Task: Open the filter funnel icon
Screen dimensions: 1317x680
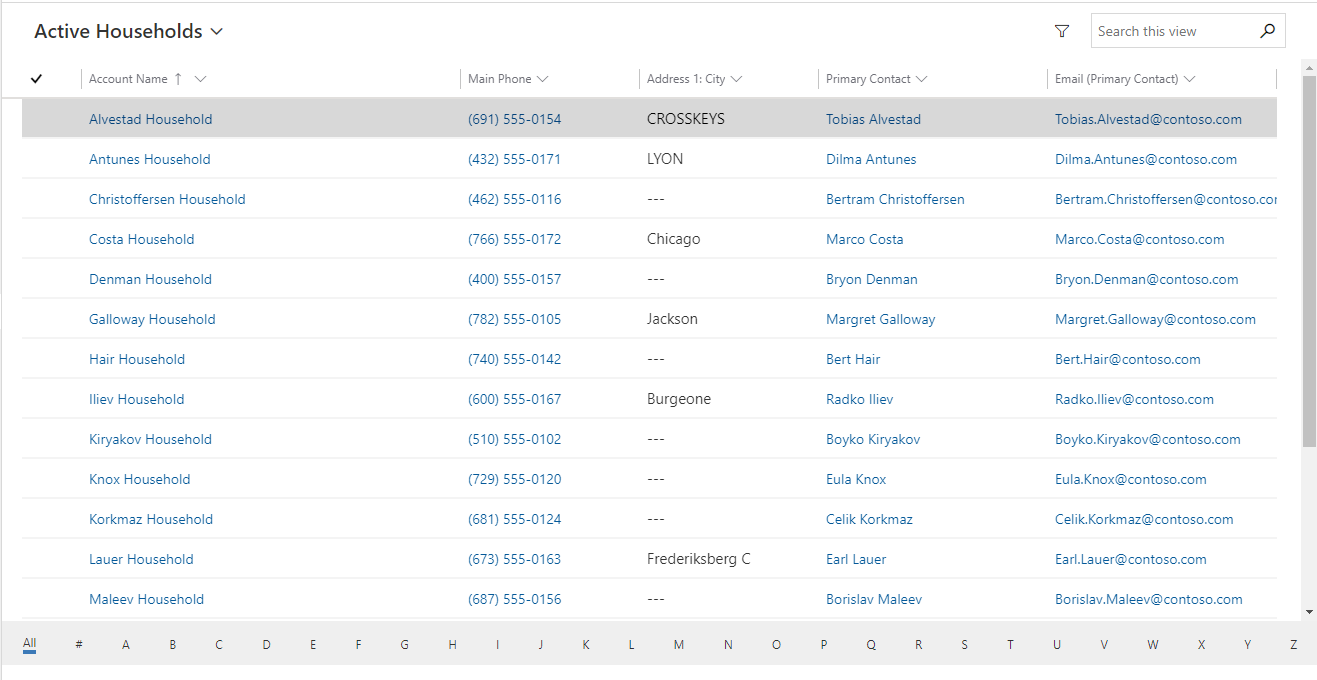Action: point(1062,31)
